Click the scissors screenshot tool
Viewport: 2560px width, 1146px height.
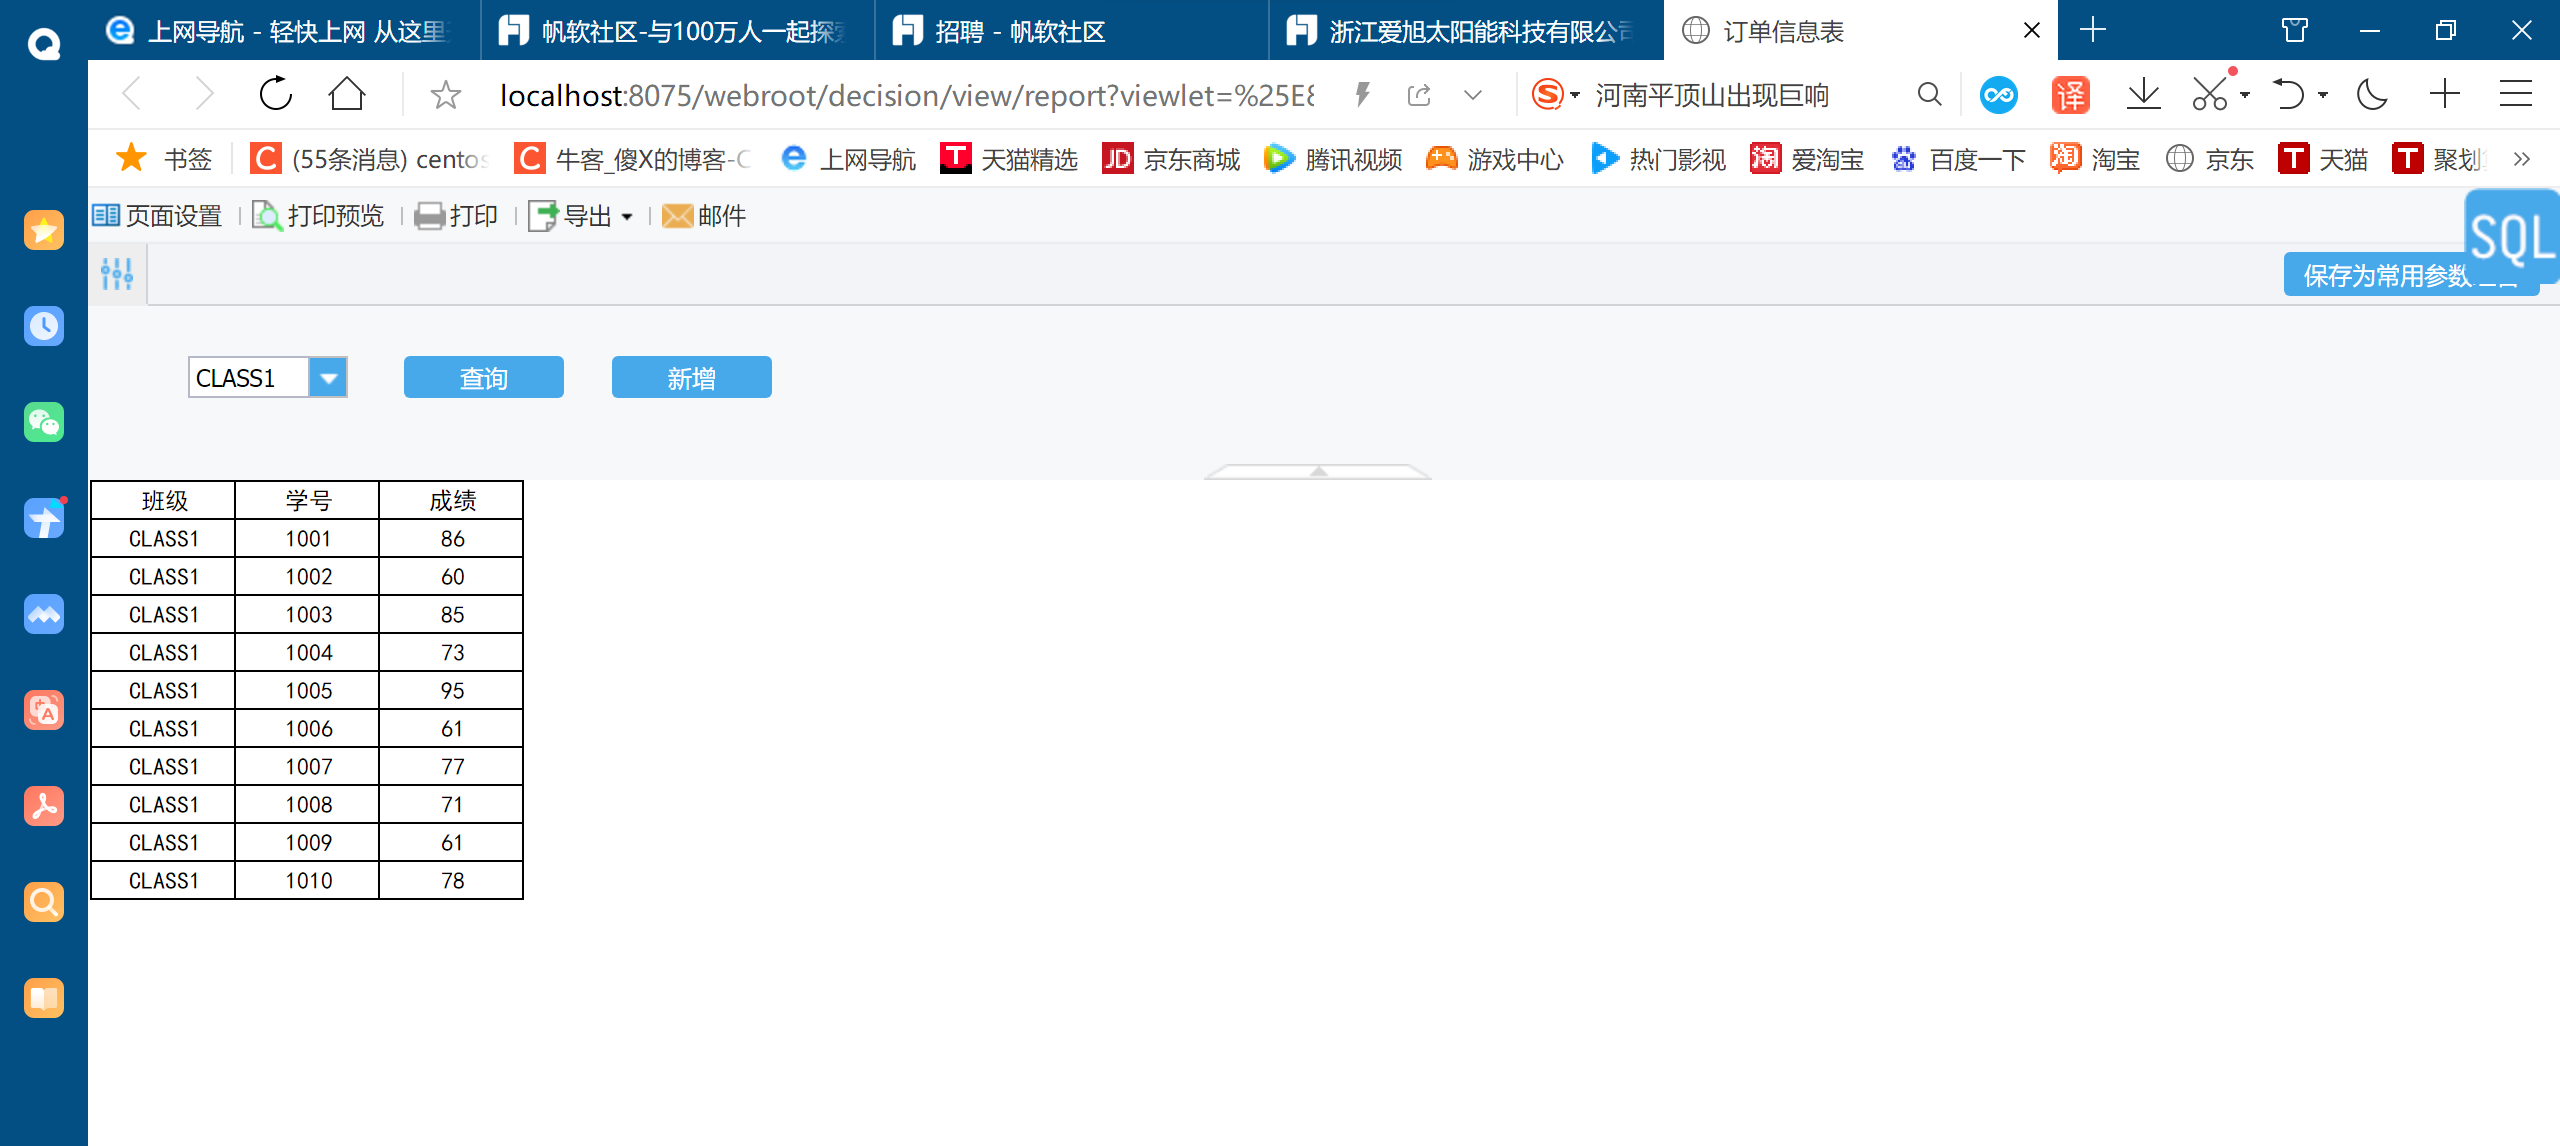(x=2210, y=95)
